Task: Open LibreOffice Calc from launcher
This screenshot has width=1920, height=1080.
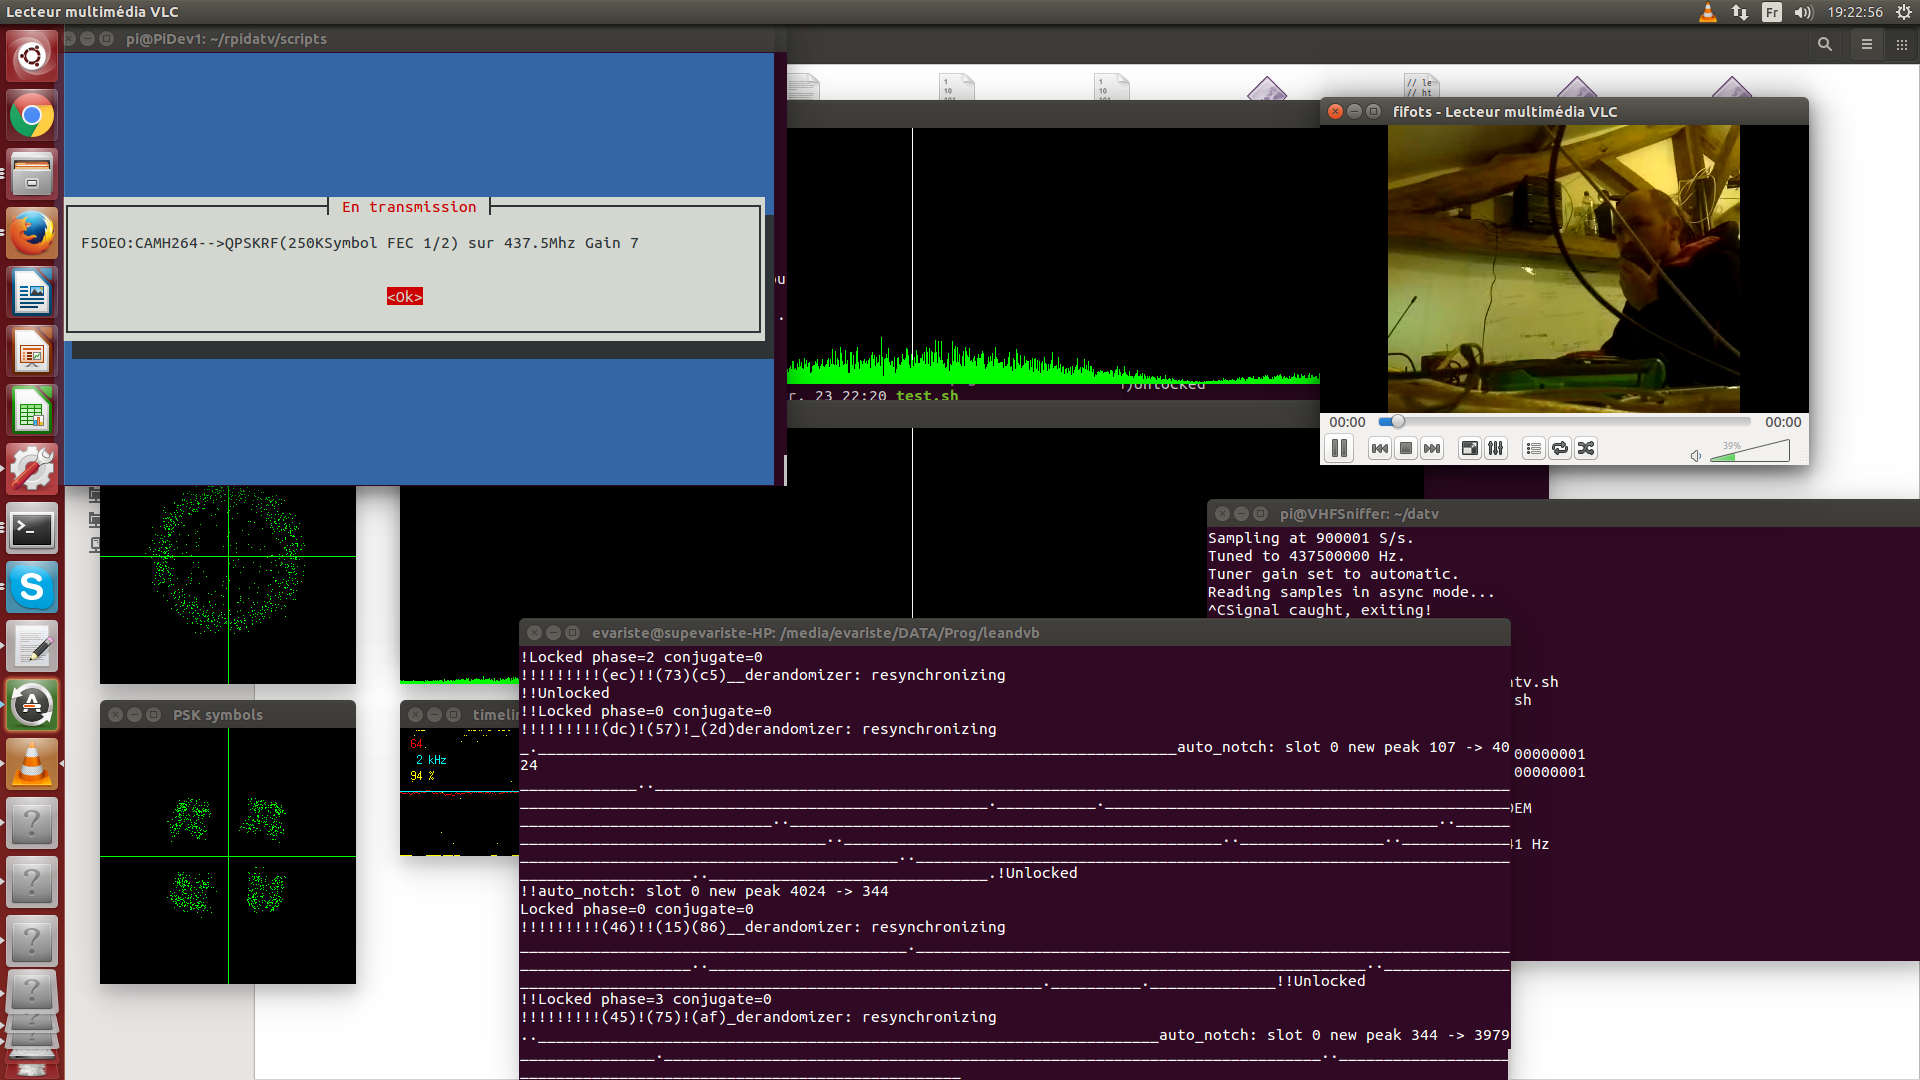Action: pyautogui.click(x=32, y=411)
